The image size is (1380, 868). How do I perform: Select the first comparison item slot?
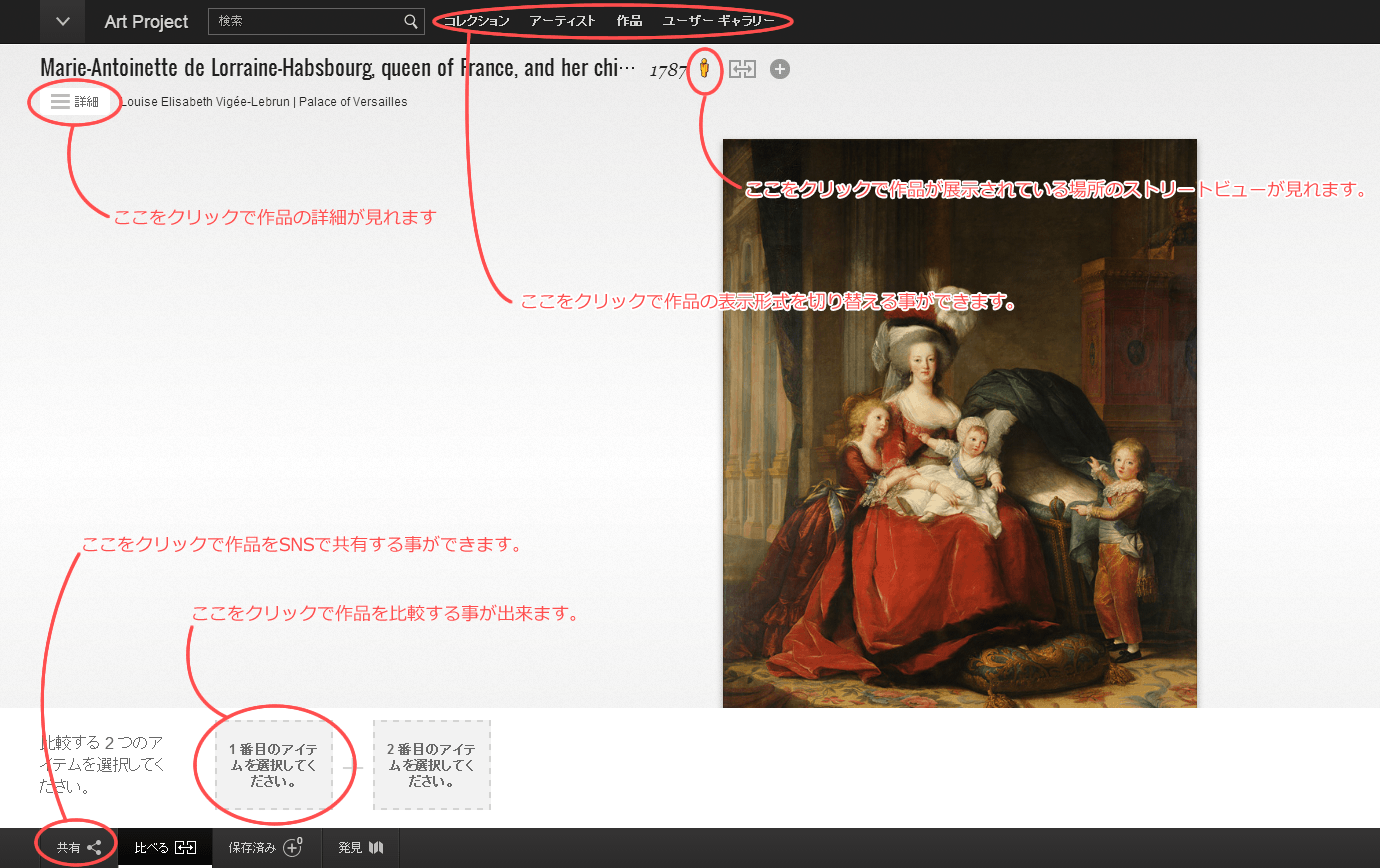tap(274, 765)
